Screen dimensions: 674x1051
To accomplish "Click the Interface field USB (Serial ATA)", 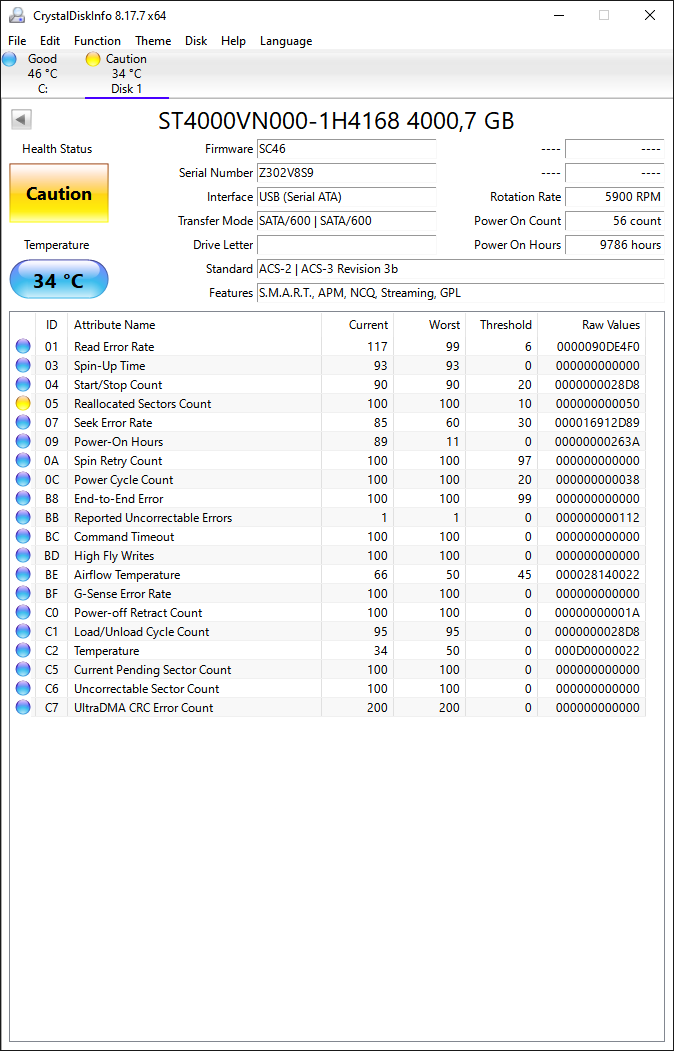I will (346, 197).
